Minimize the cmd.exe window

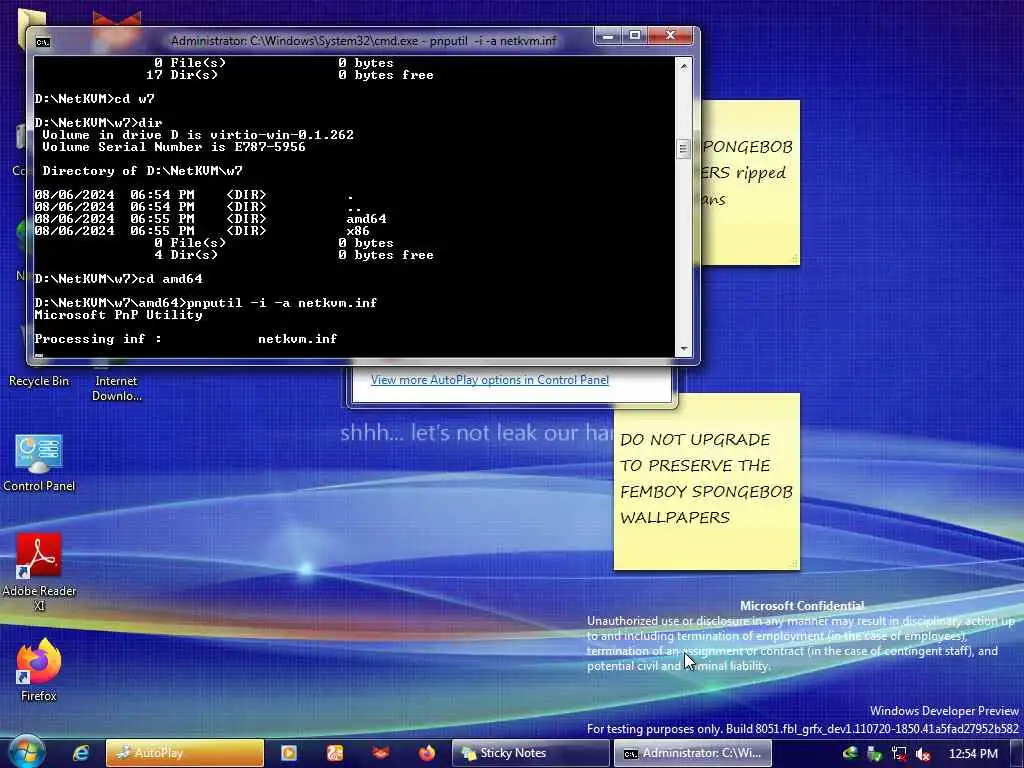[608, 36]
